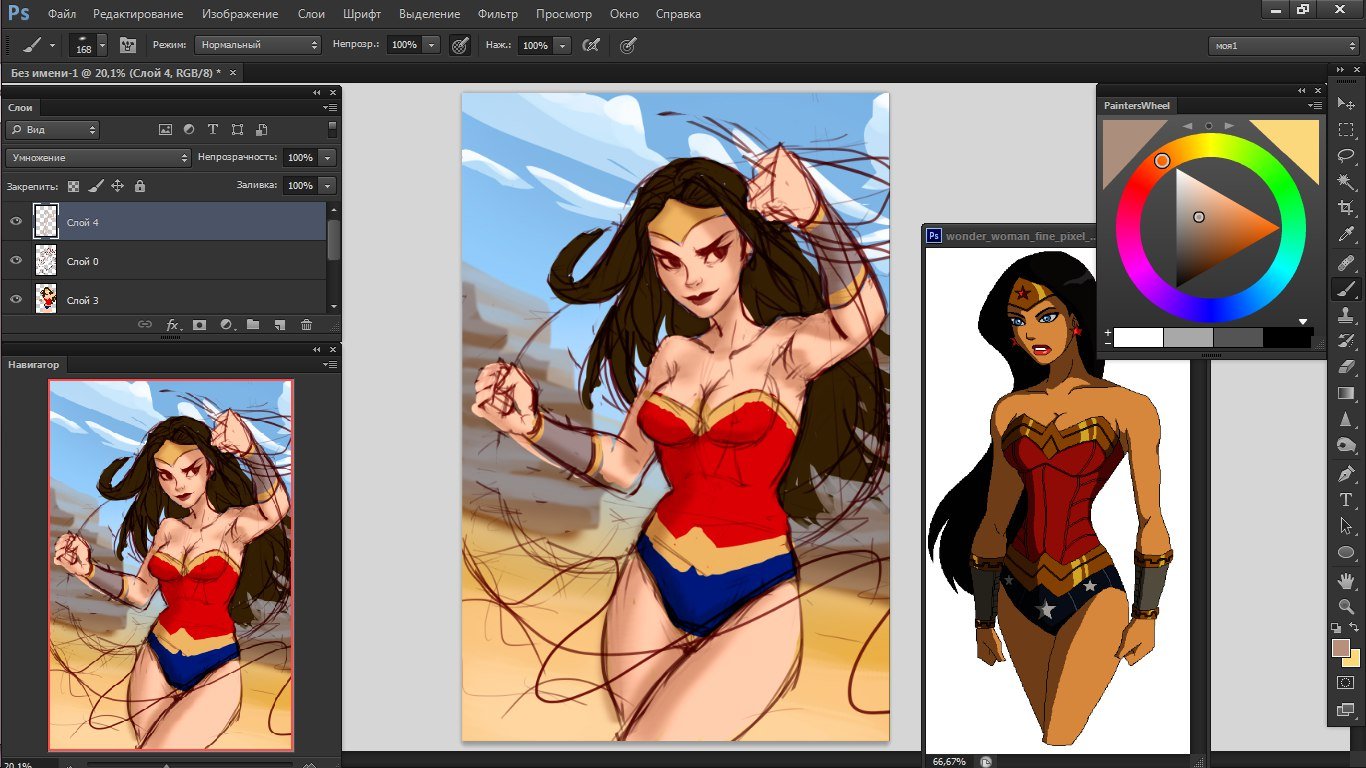
Task: Select the Sponge tool
Action: click(1346, 445)
